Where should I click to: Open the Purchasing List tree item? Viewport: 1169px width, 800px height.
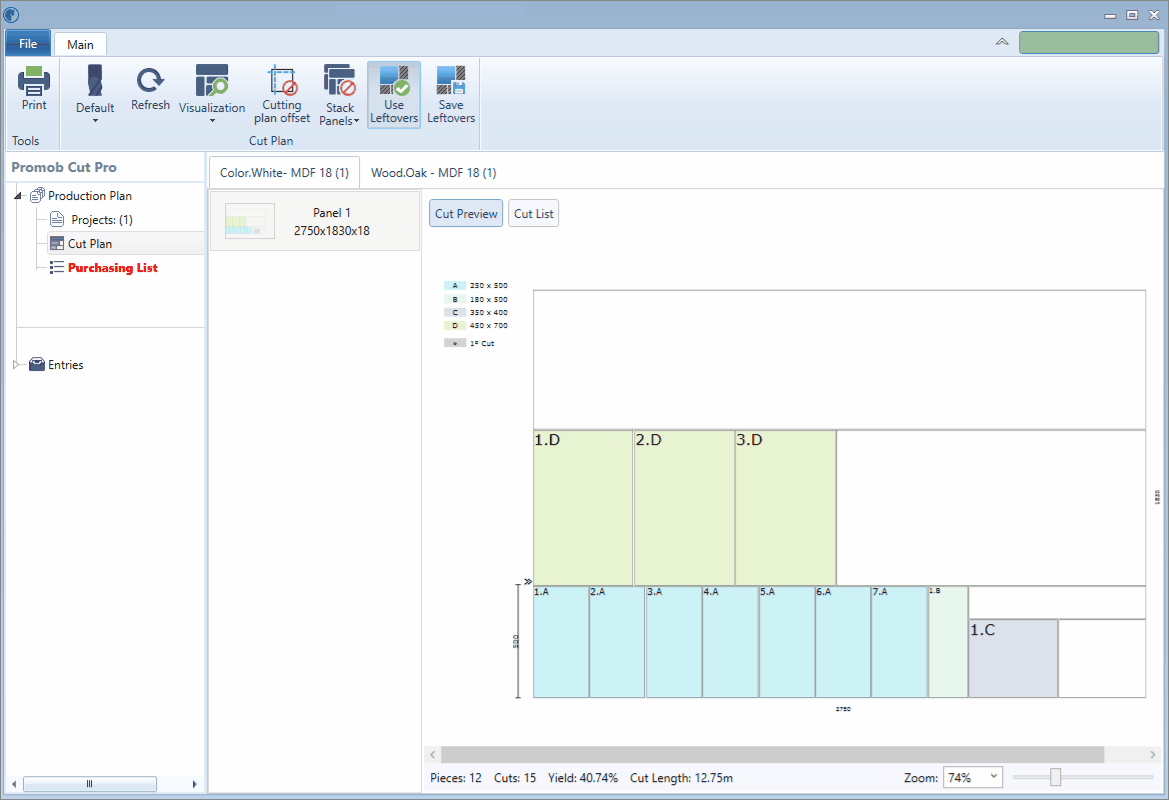click(113, 268)
